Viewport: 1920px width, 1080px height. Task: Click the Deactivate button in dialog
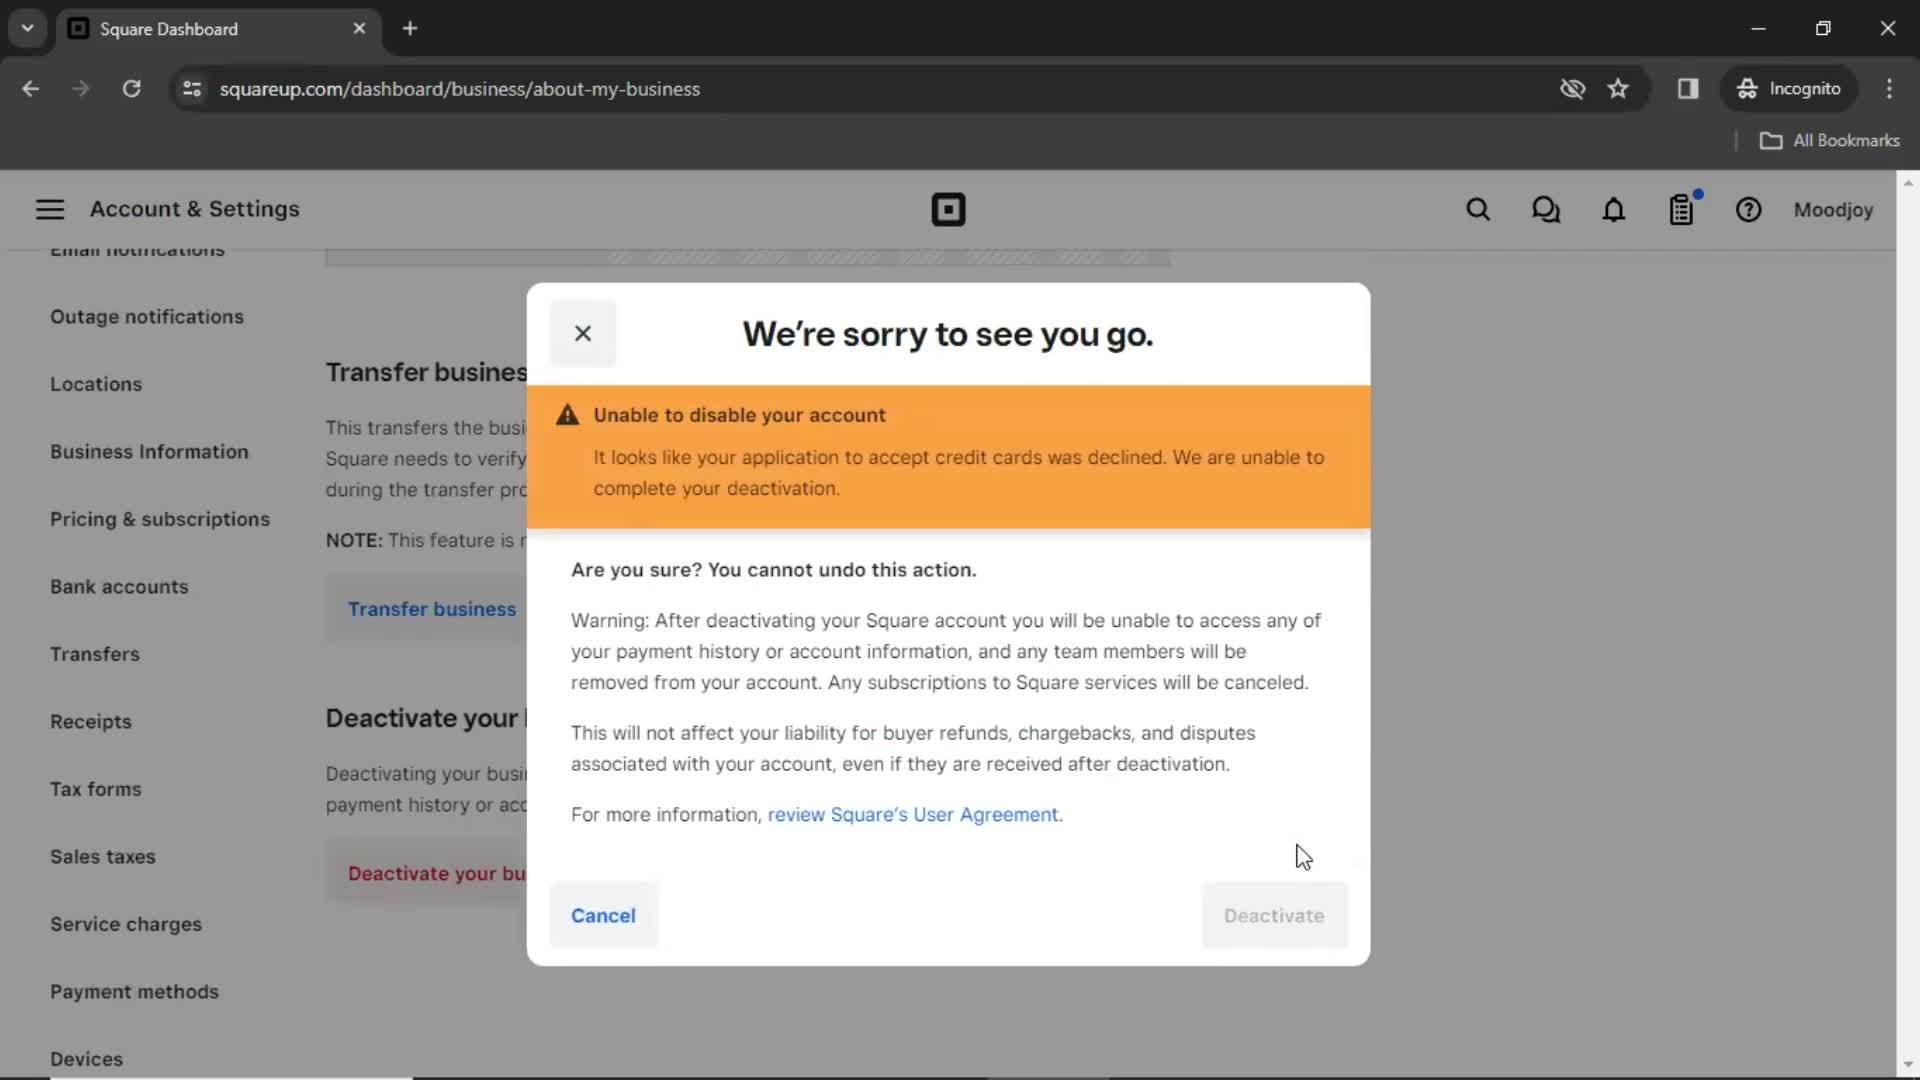coord(1274,916)
